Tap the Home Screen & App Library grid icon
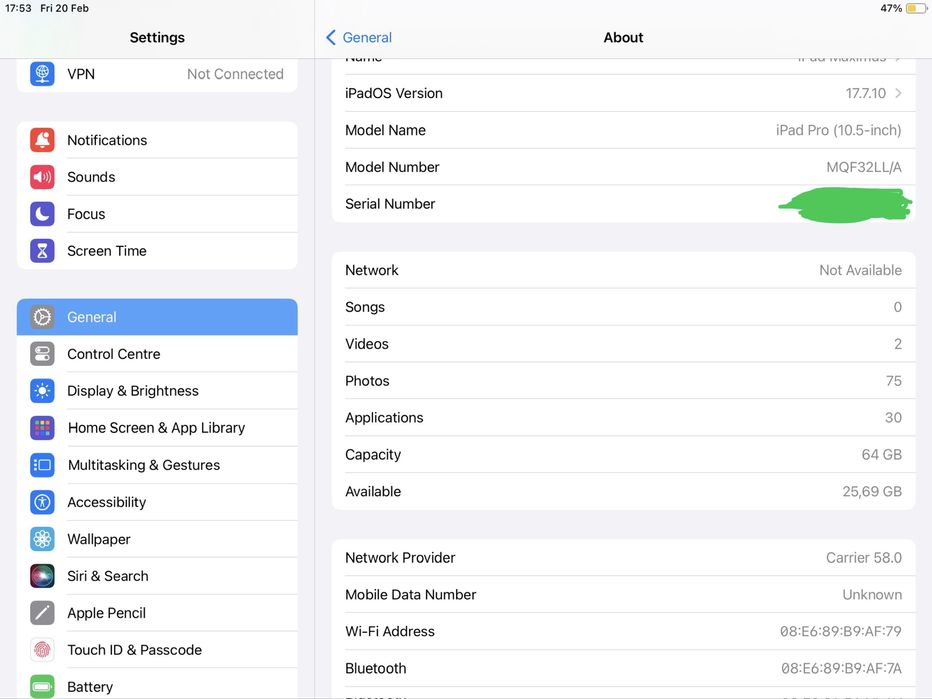The image size is (932, 699). pyautogui.click(x=42, y=427)
